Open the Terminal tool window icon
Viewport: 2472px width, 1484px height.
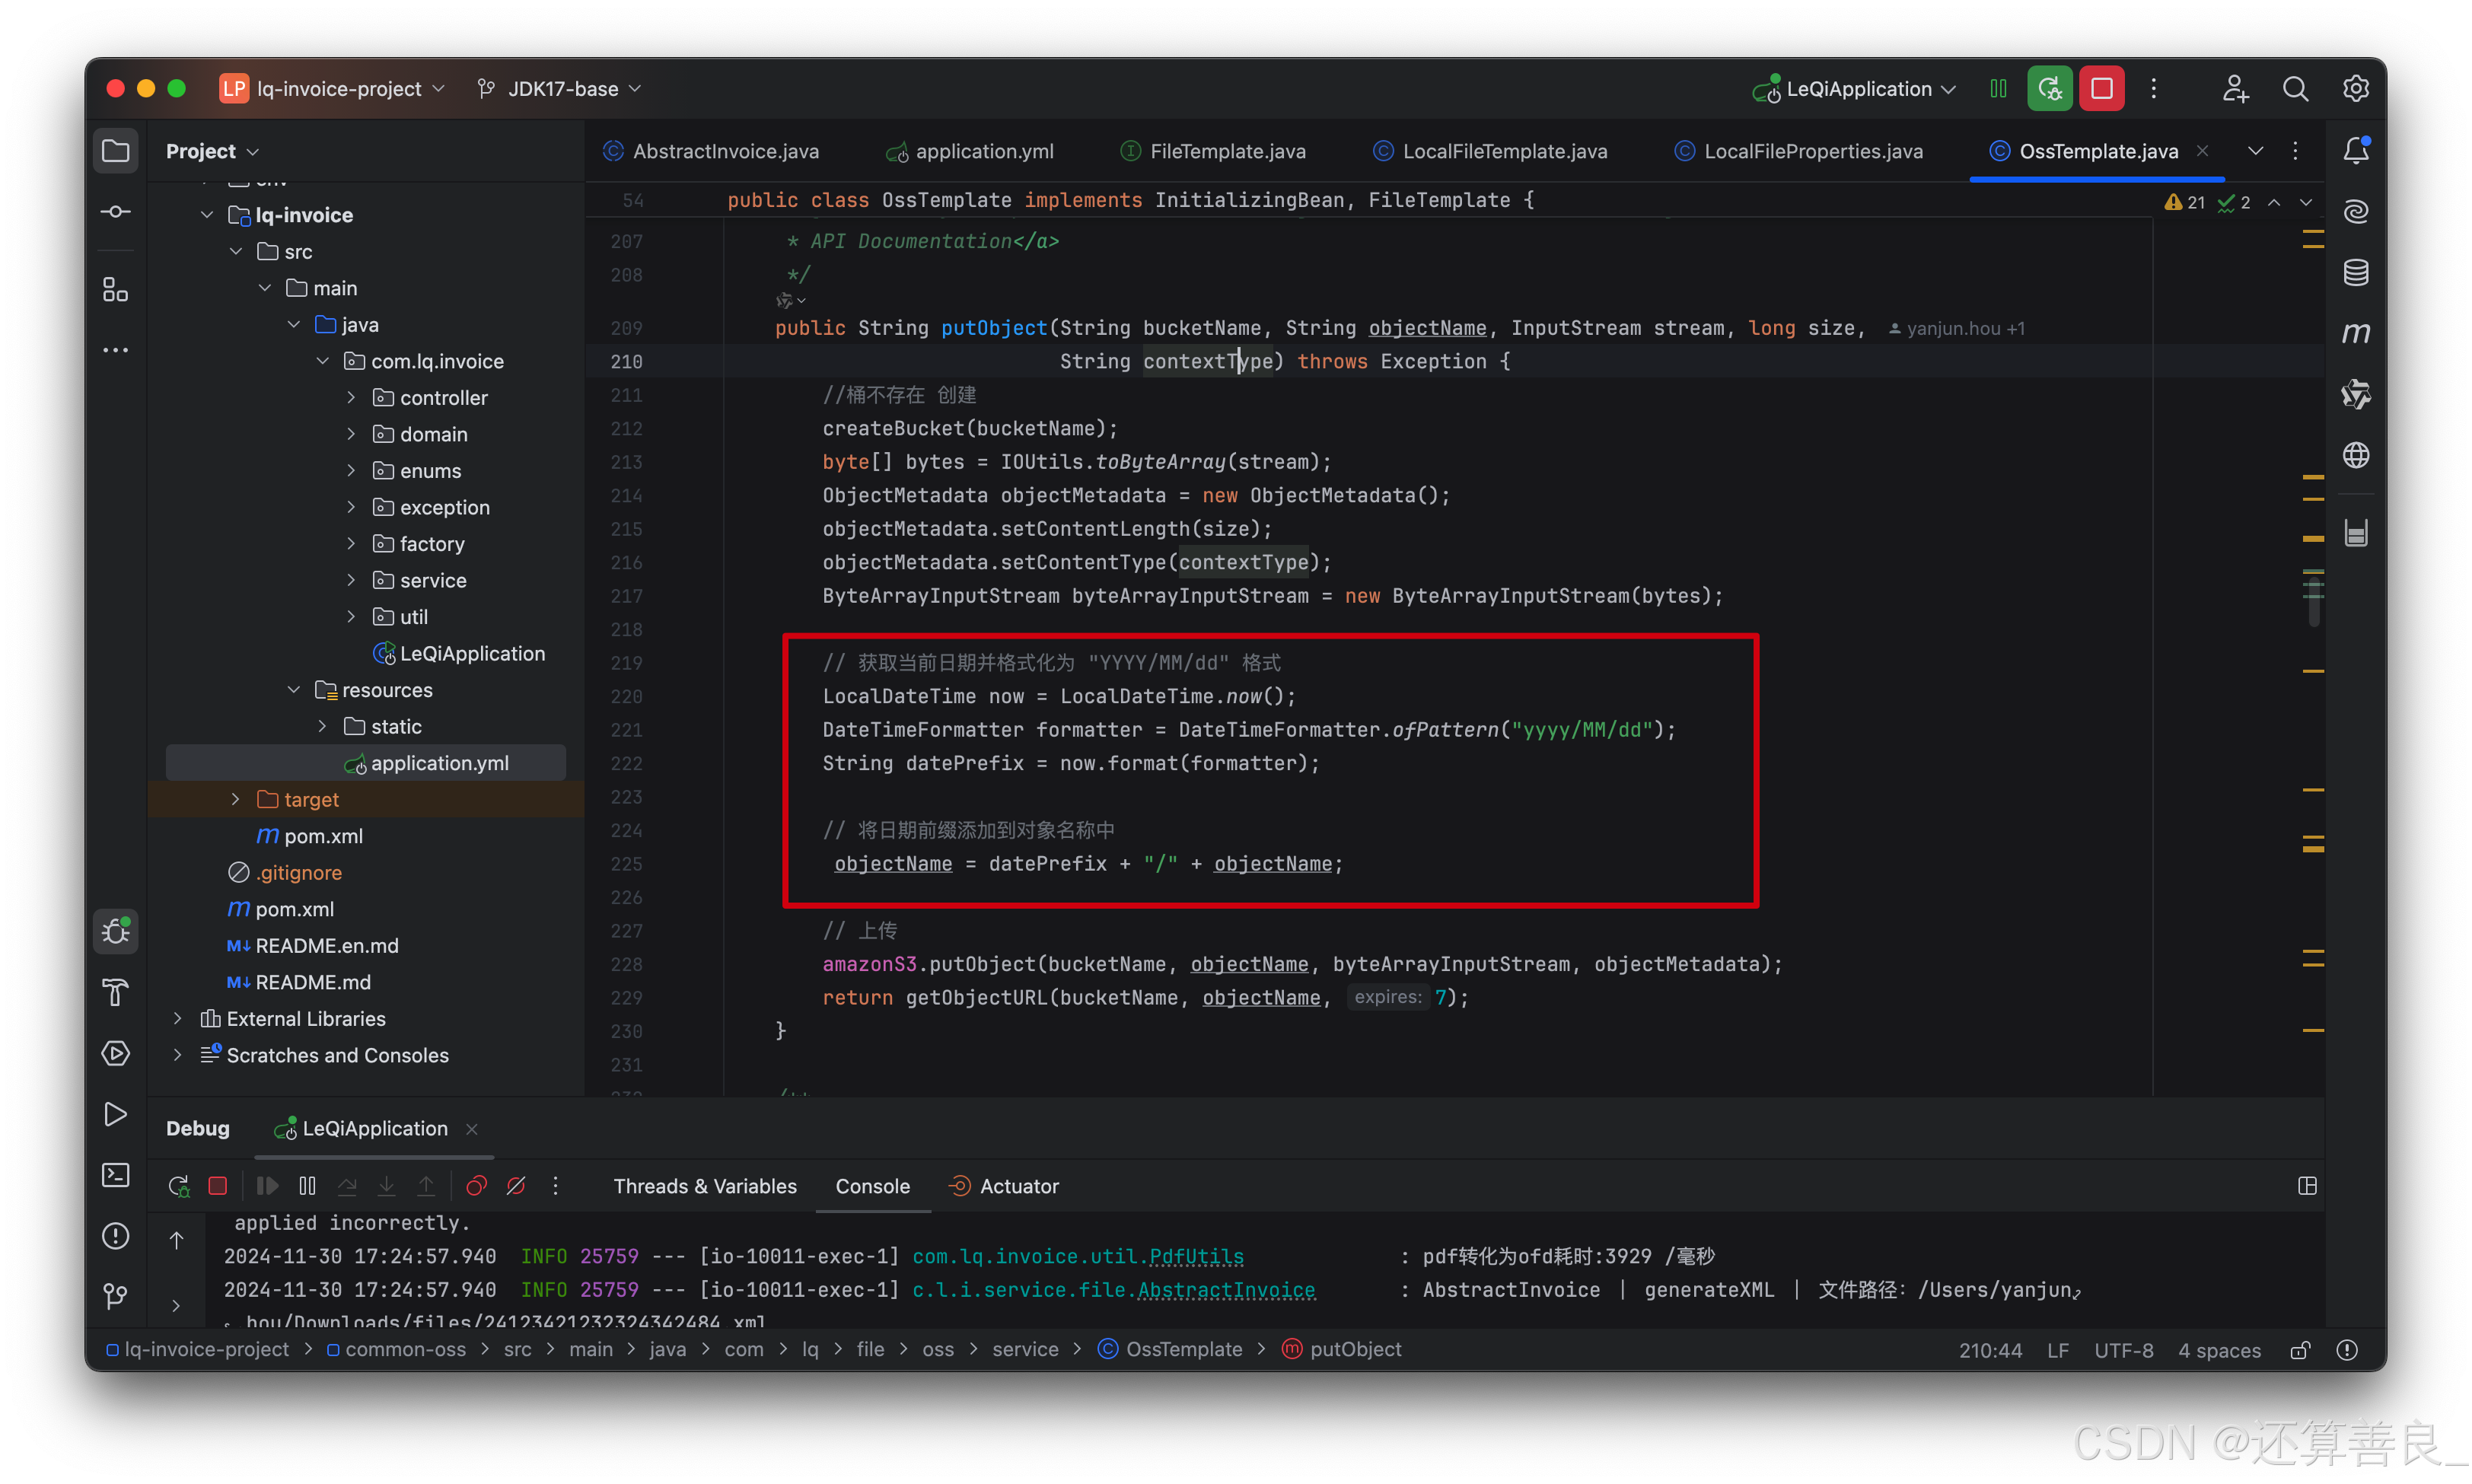tap(115, 1174)
